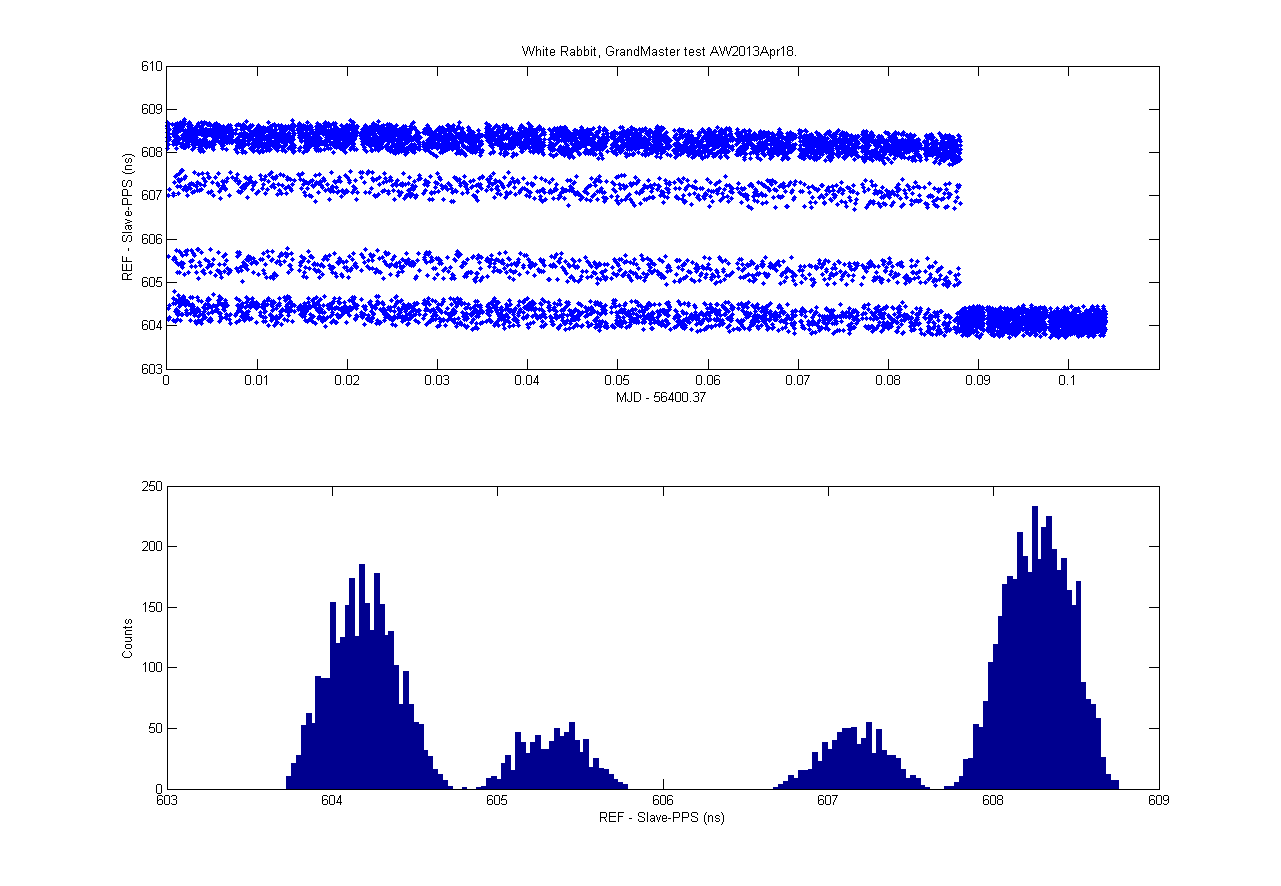Click the "0.02" tick label
Image resolution: width=1281 pixels, height=886 pixels.
(347, 381)
